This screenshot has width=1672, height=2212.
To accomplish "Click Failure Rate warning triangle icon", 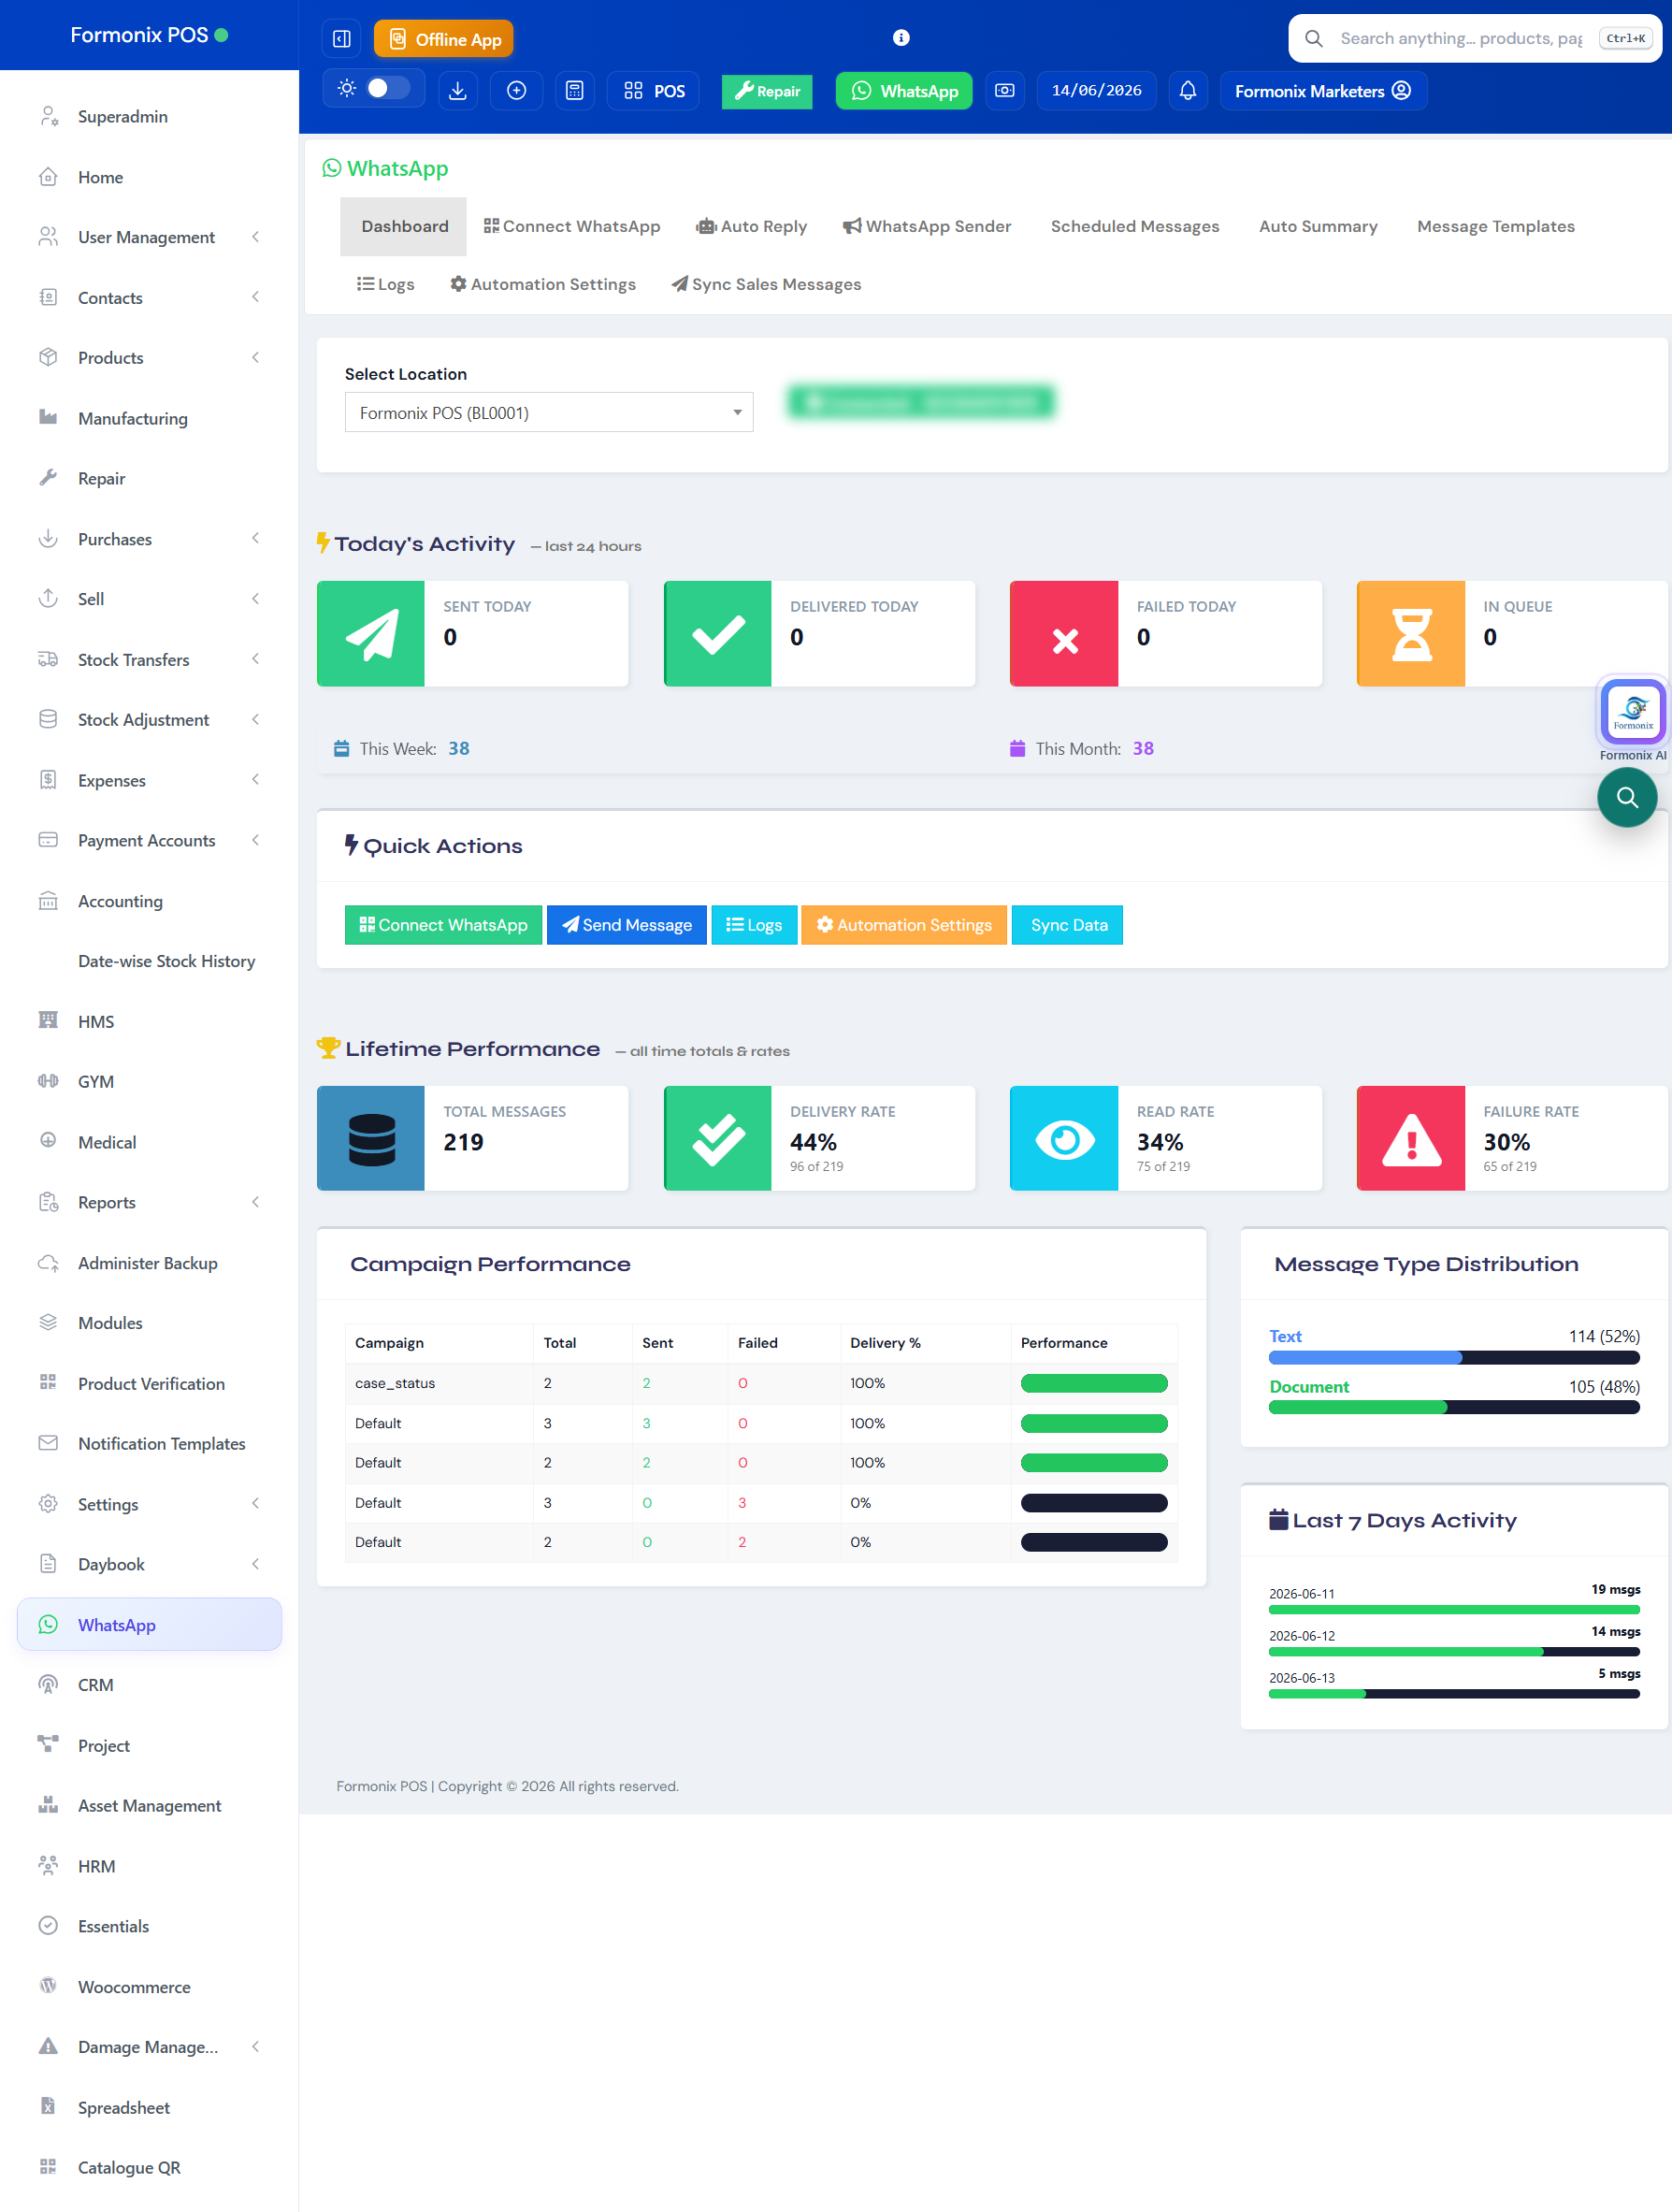I will [1411, 1138].
